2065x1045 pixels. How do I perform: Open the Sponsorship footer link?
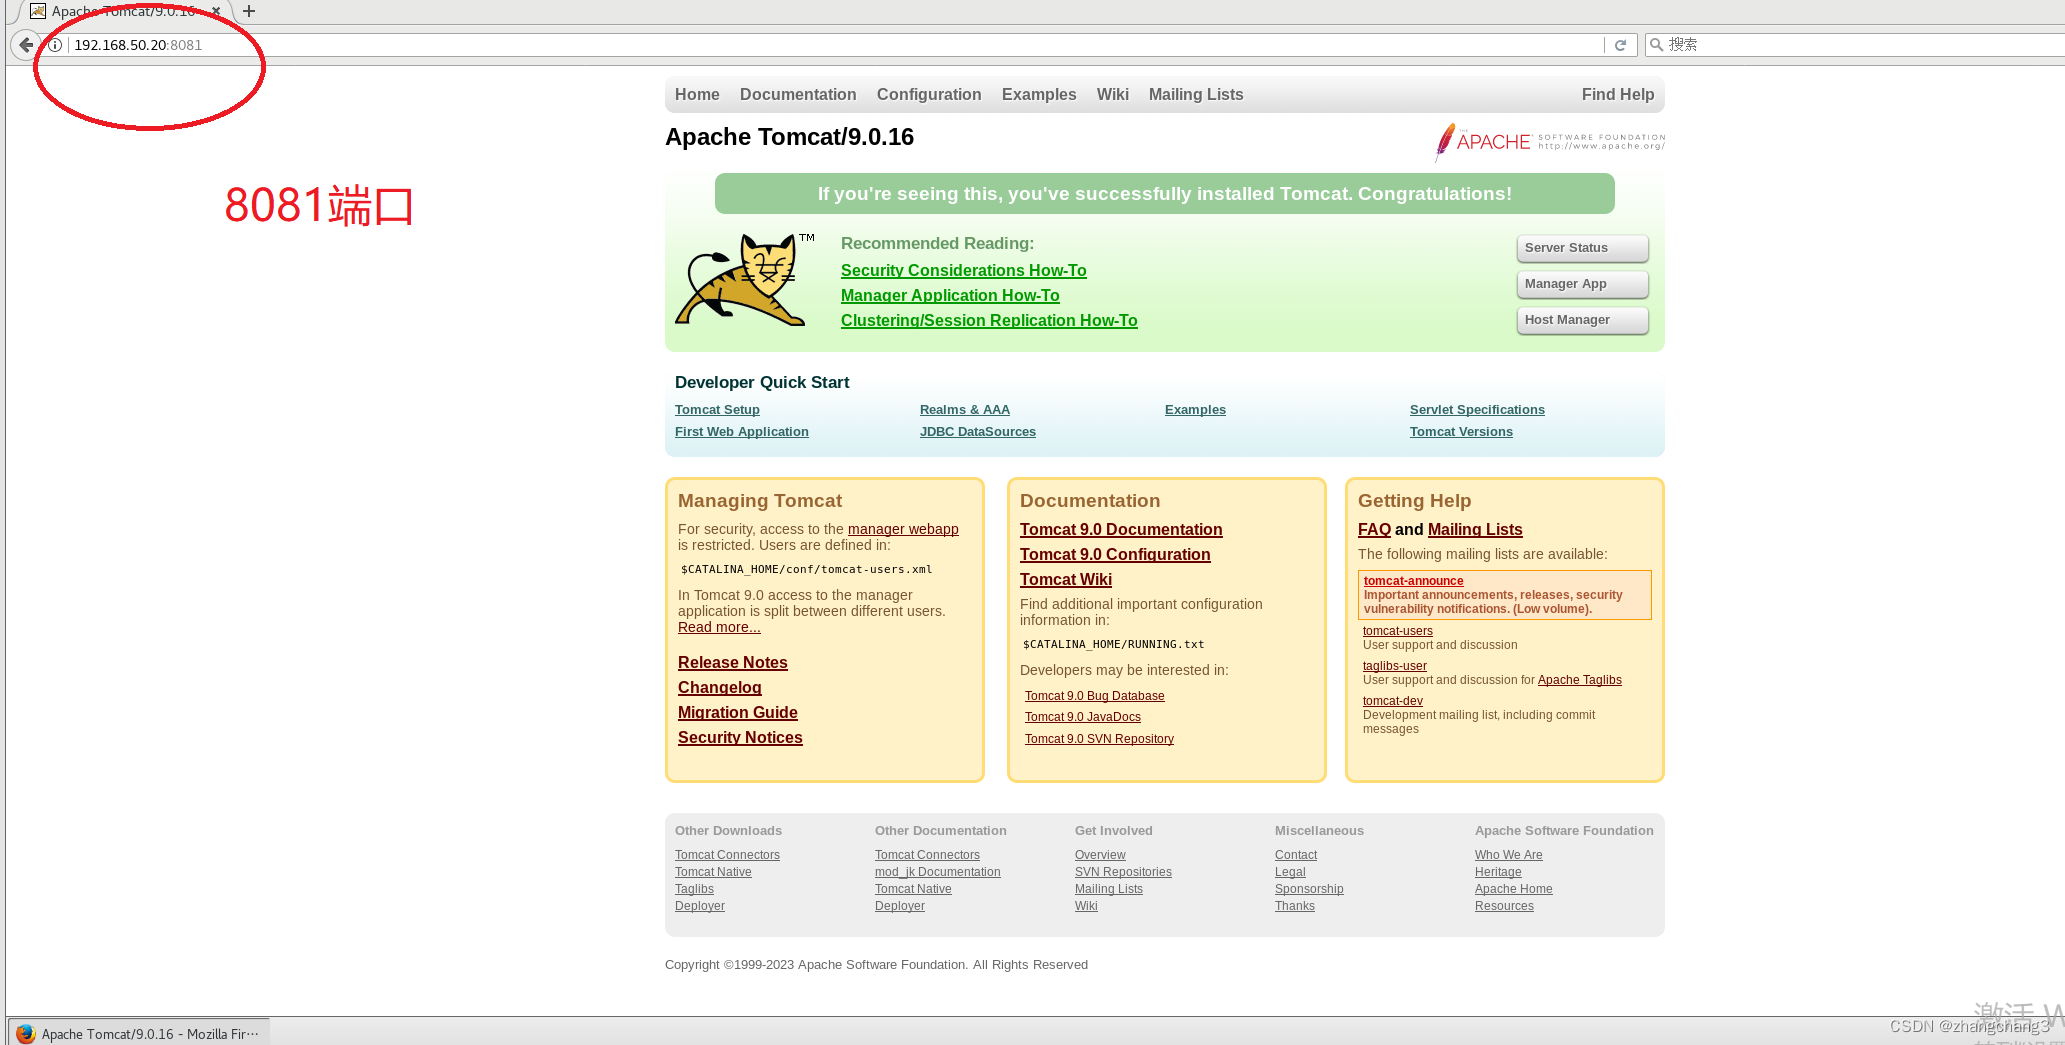click(x=1309, y=889)
